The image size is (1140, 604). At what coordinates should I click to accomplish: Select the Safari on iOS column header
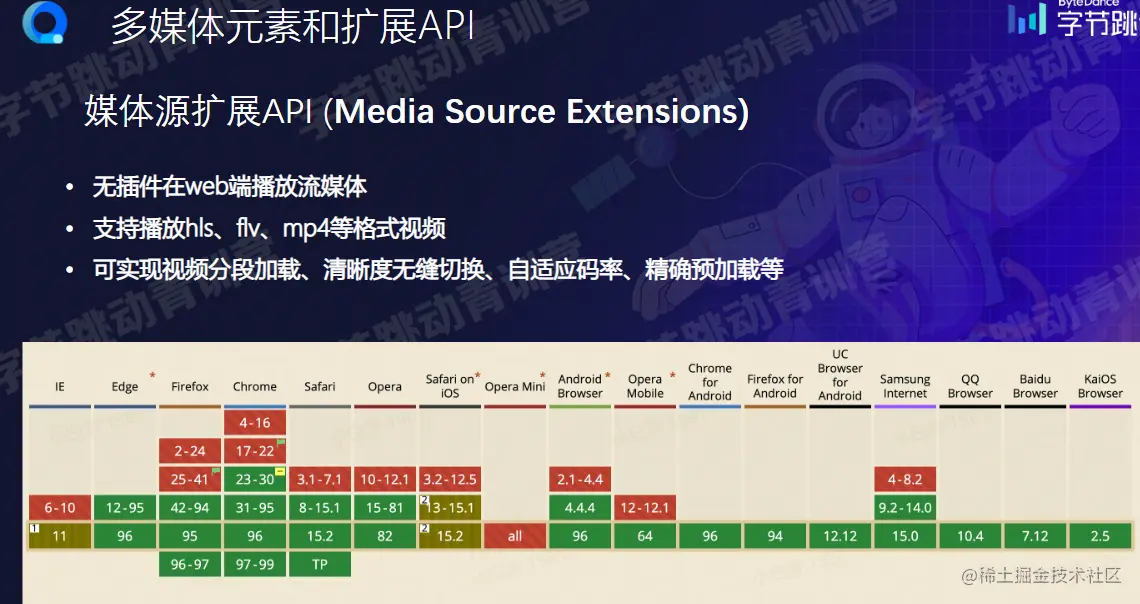click(450, 386)
